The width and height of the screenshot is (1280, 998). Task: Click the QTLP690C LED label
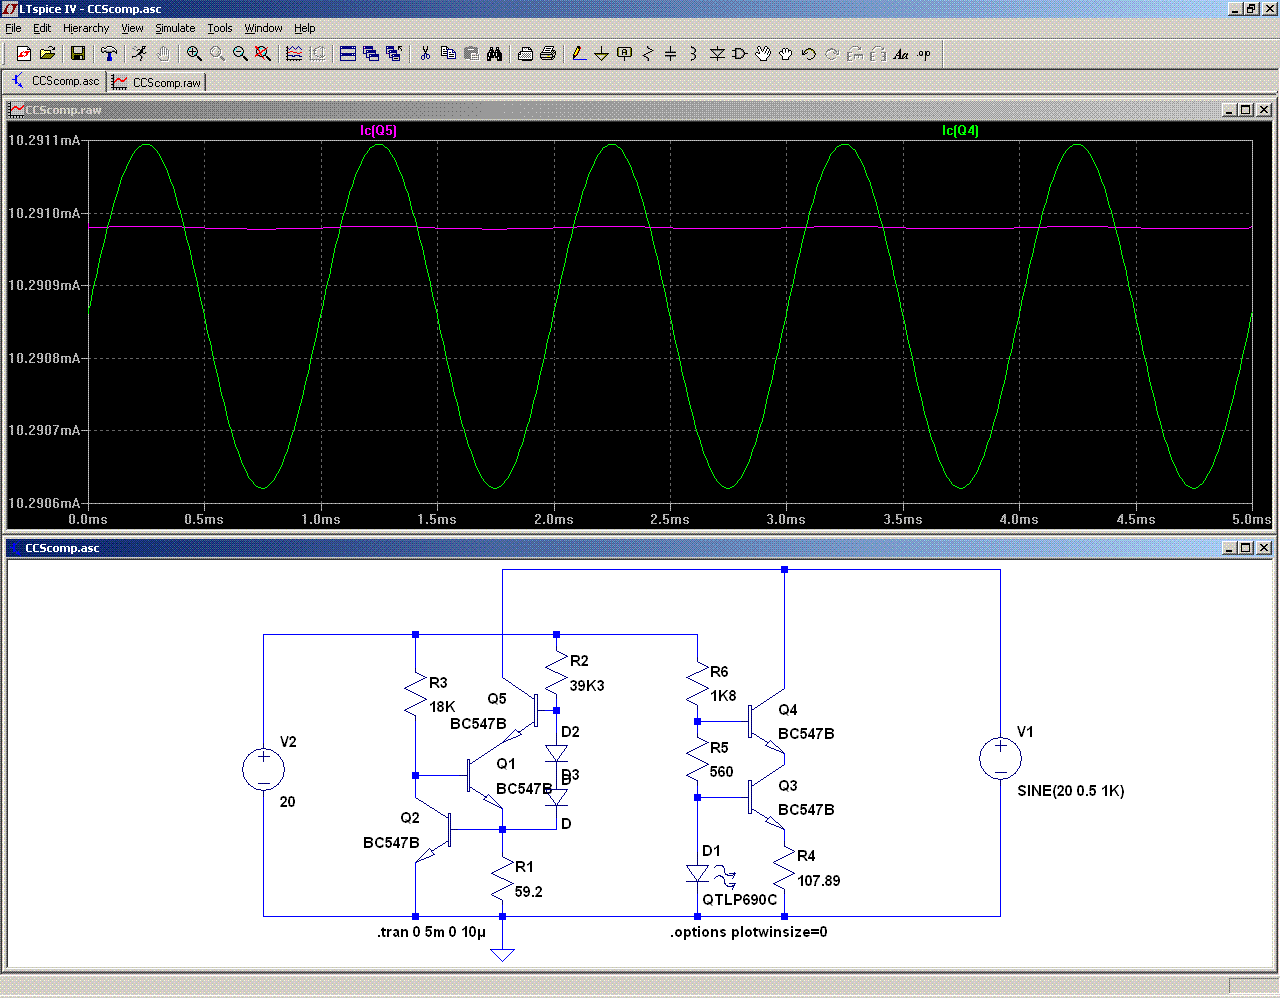pos(739,900)
